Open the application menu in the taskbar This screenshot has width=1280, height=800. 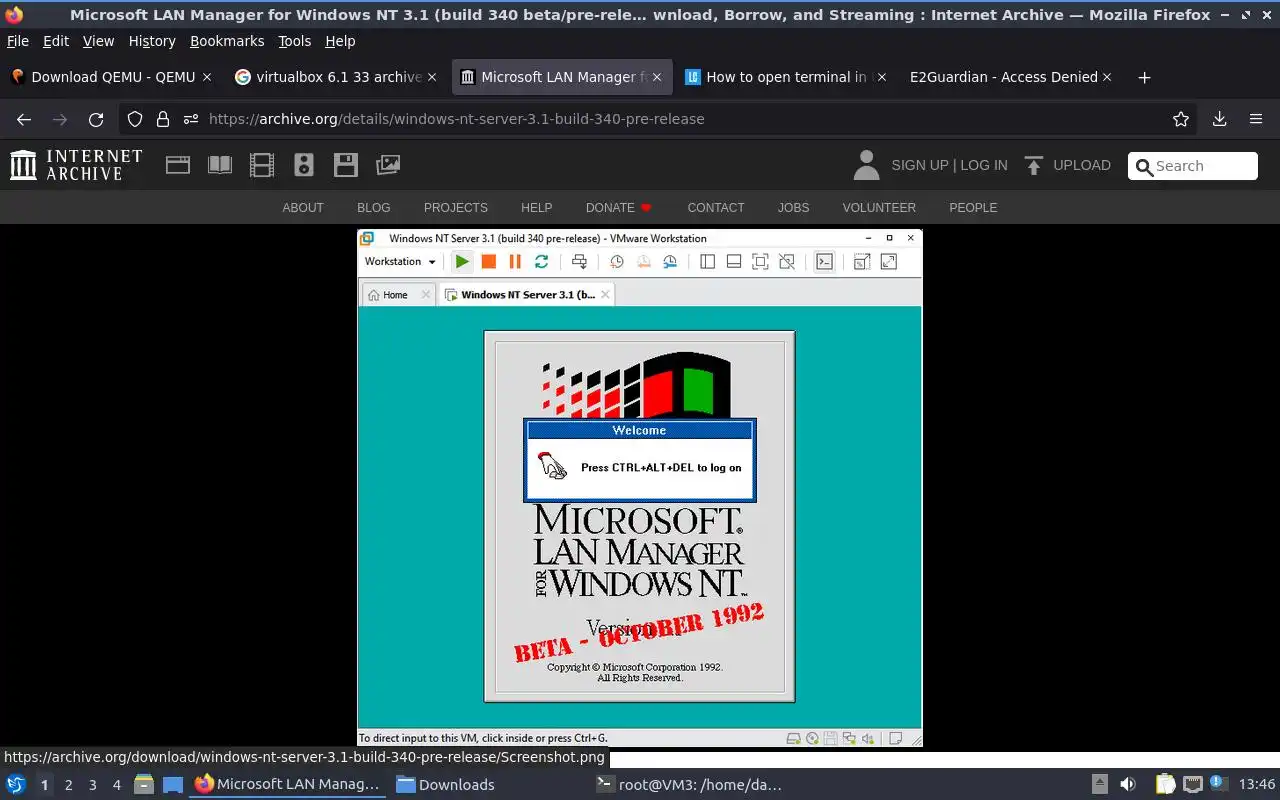point(16,784)
